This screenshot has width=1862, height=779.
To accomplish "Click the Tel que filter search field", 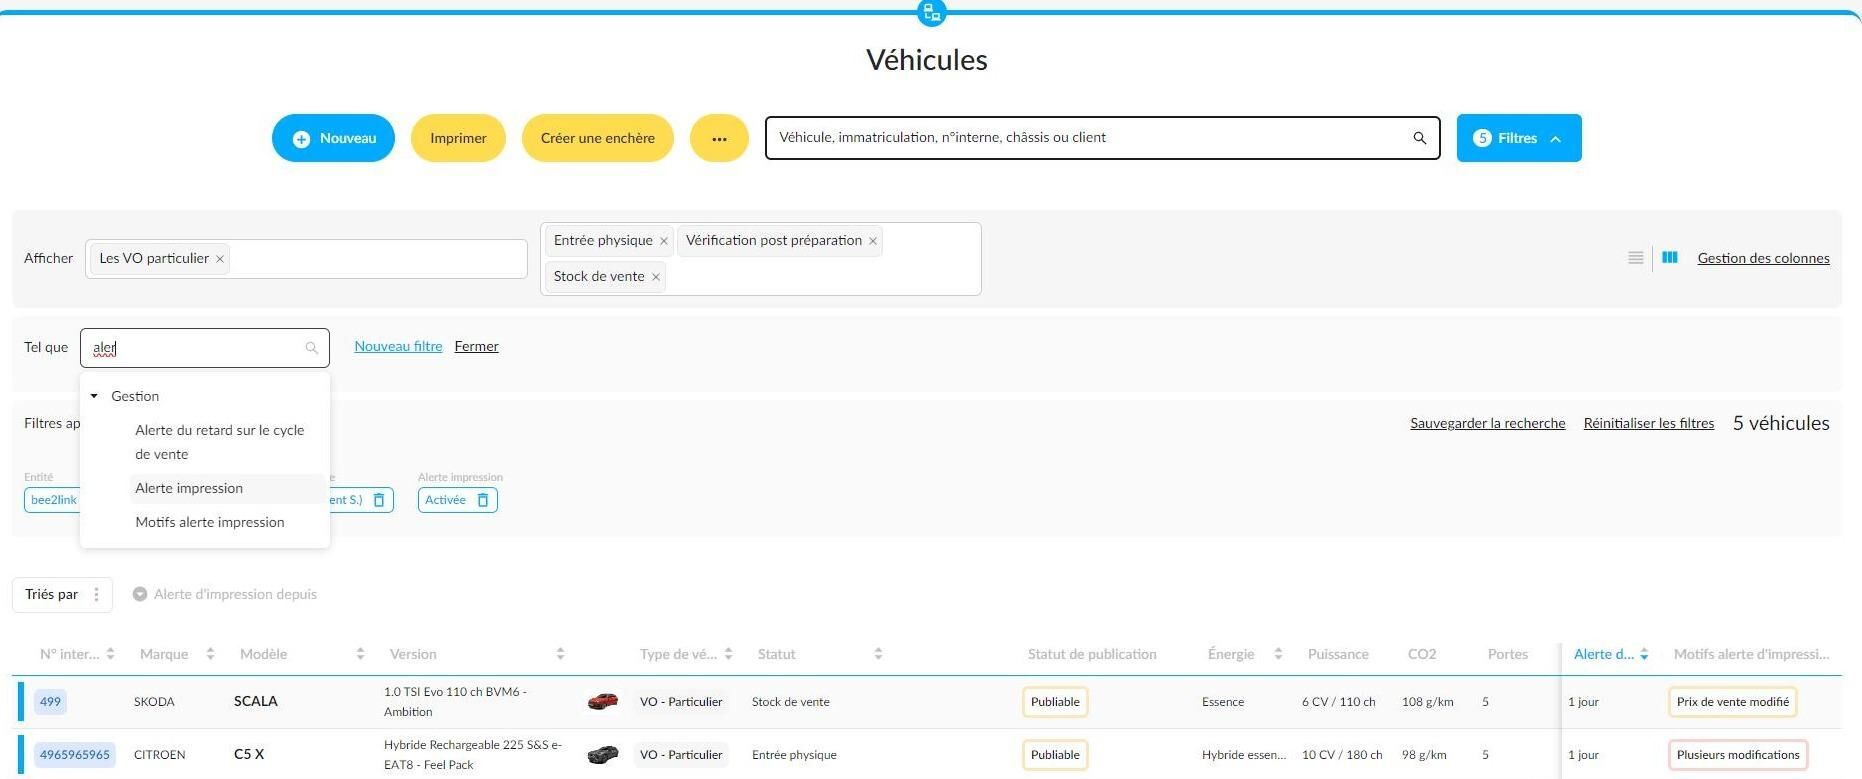I will (x=204, y=348).
